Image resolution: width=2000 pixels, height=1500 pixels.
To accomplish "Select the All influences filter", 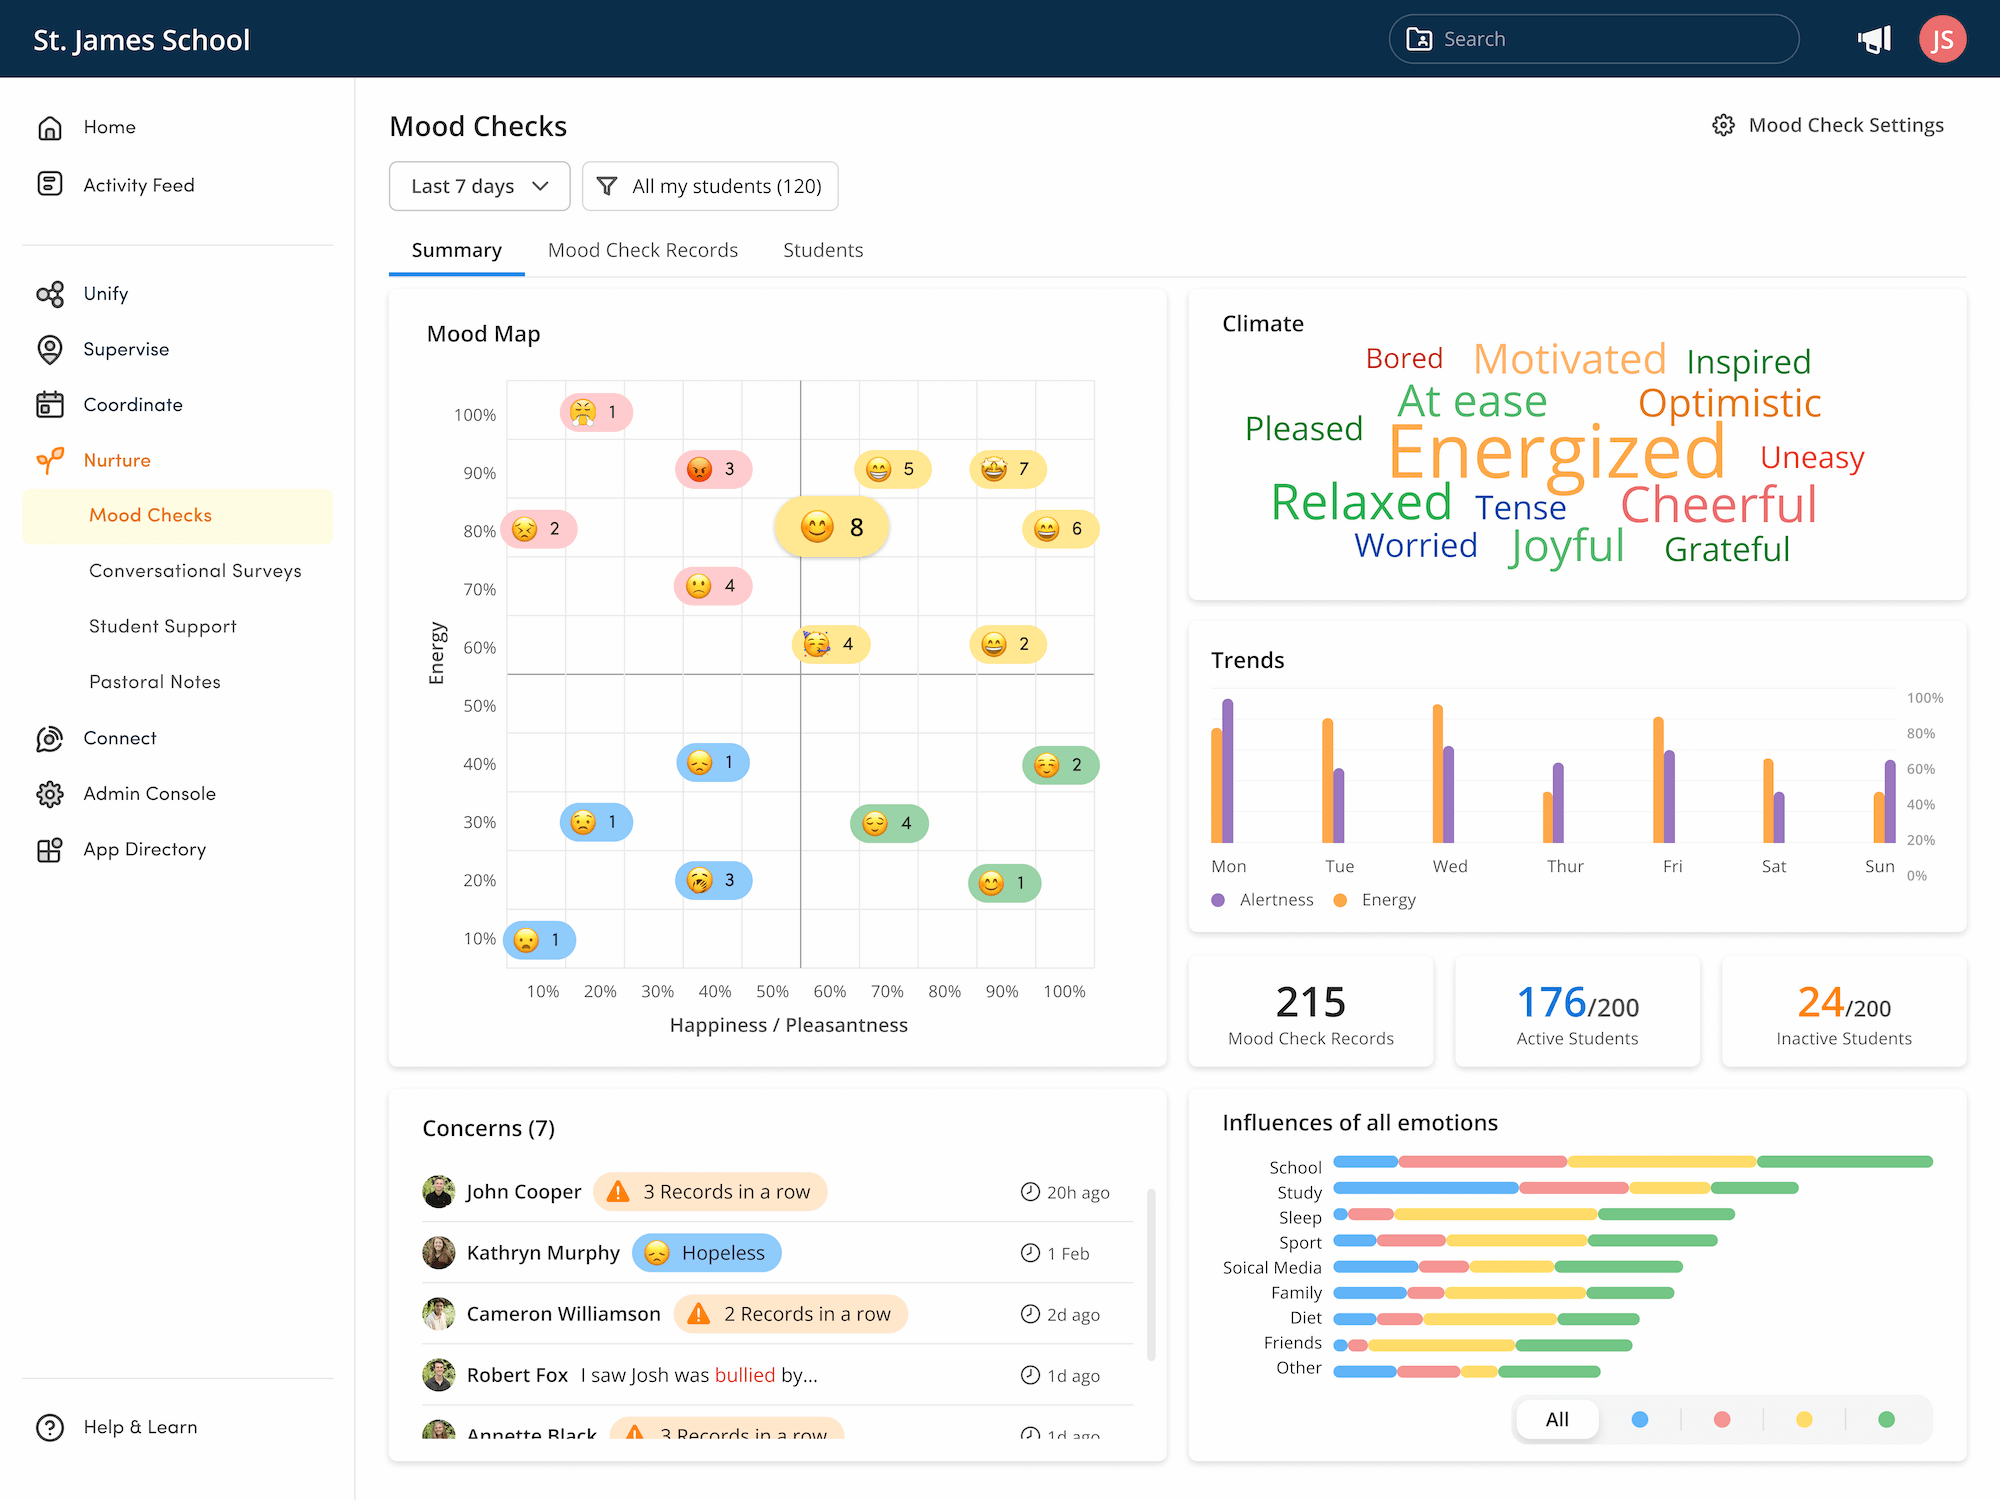I will 1556,1419.
